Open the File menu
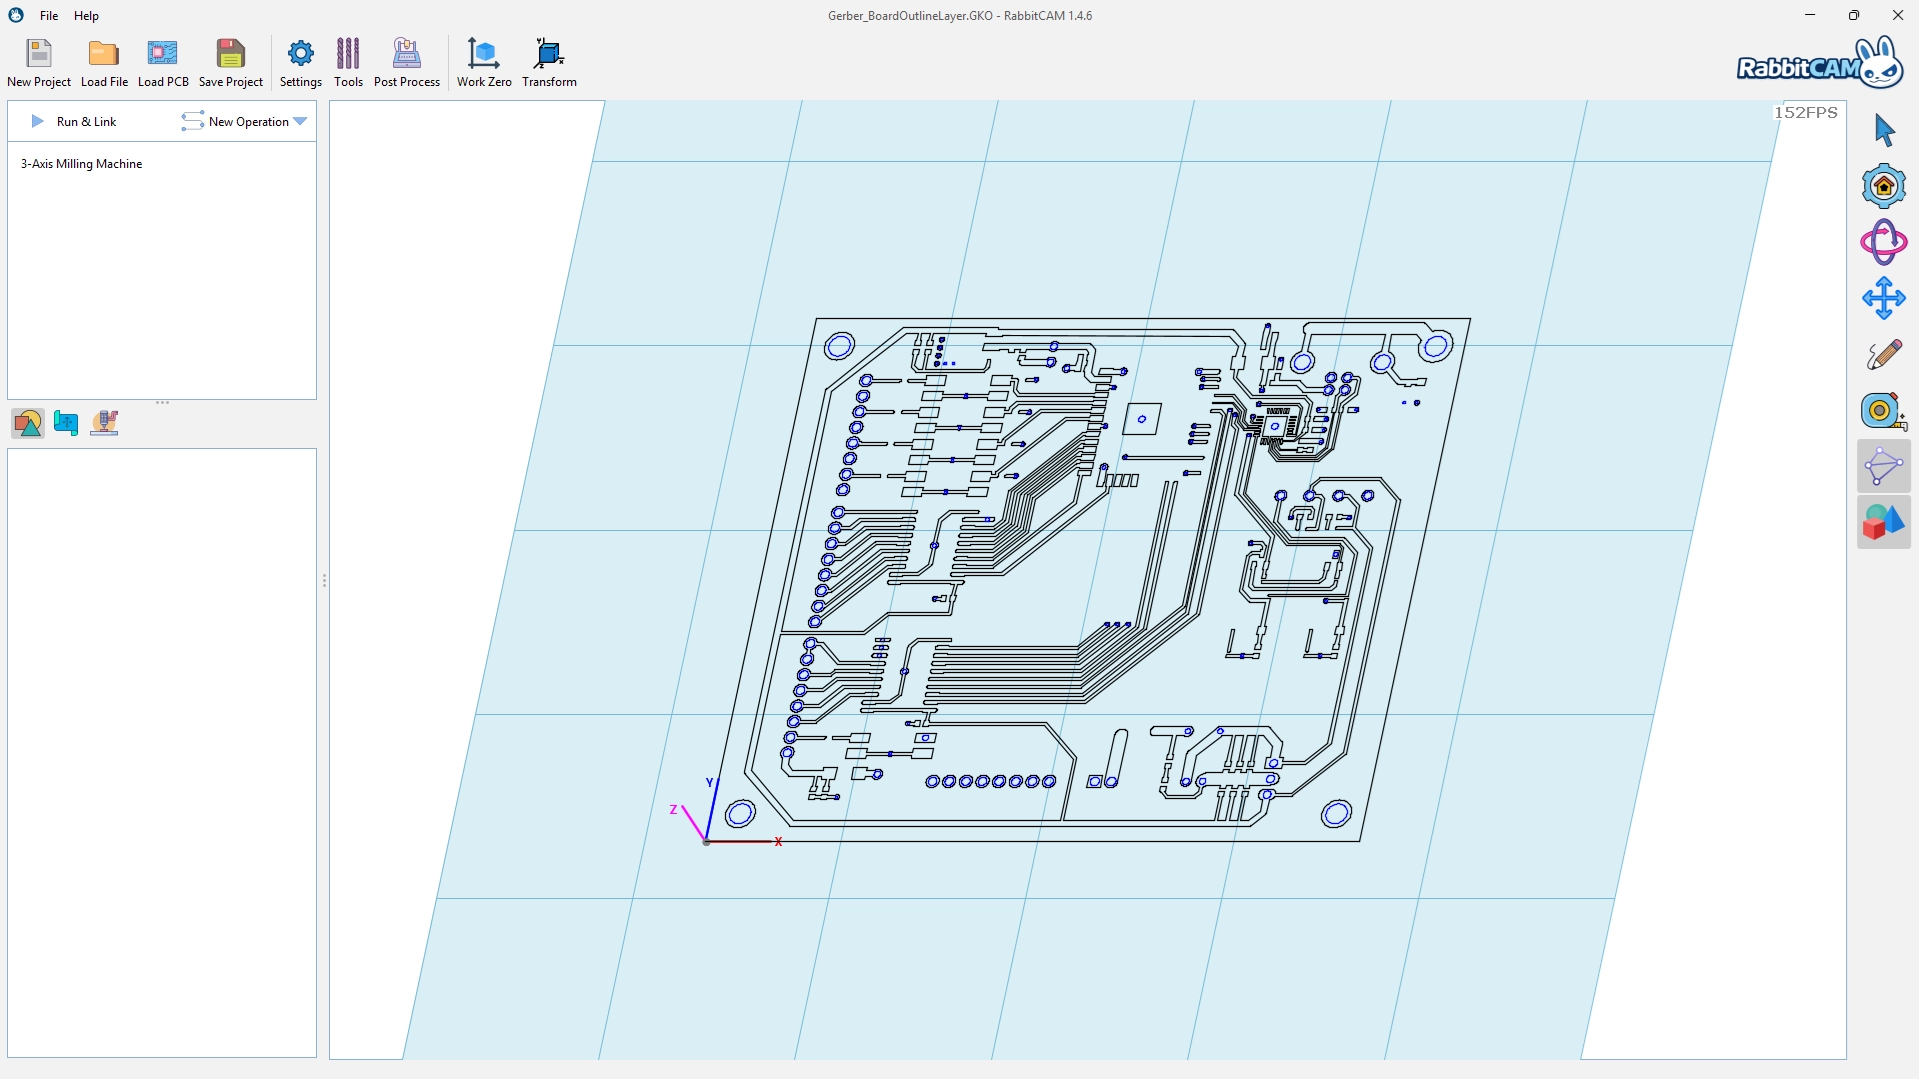The height and width of the screenshot is (1079, 1919). pyautogui.click(x=49, y=16)
